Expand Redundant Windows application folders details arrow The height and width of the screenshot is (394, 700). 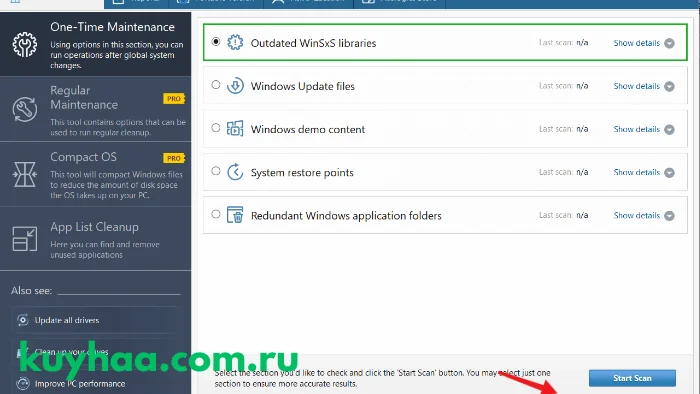click(669, 216)
